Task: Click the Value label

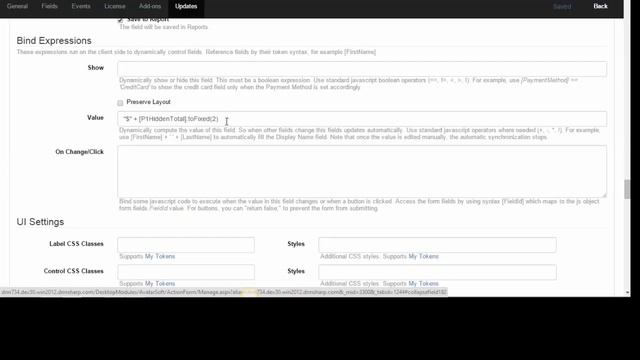Action: coord(95,118)
